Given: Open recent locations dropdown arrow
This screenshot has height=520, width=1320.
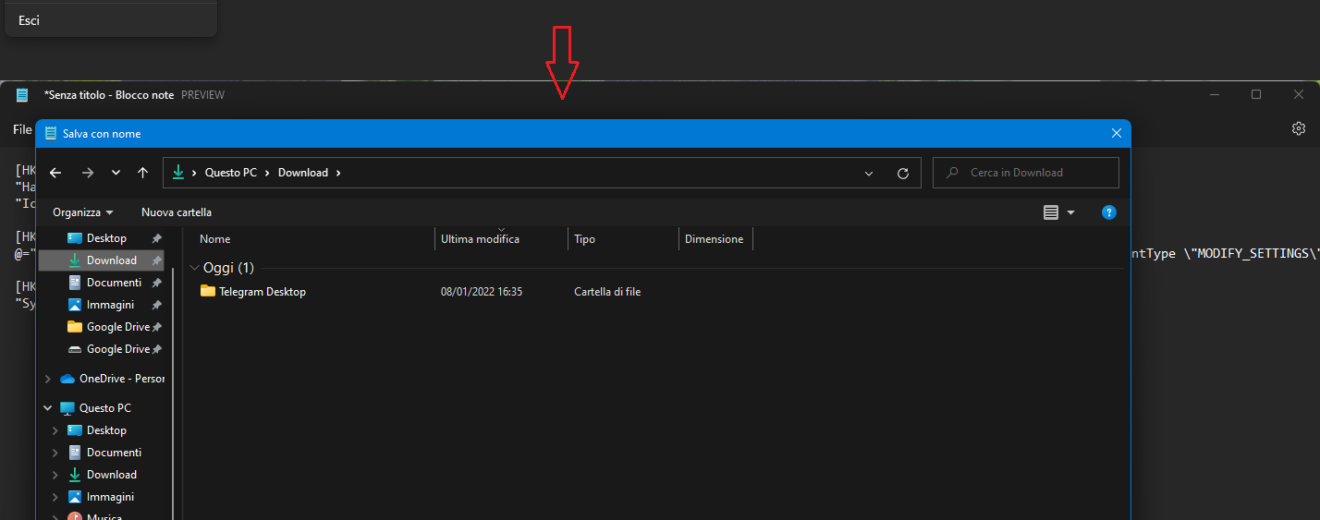Looking at the screenshot, I should (116, 173).
